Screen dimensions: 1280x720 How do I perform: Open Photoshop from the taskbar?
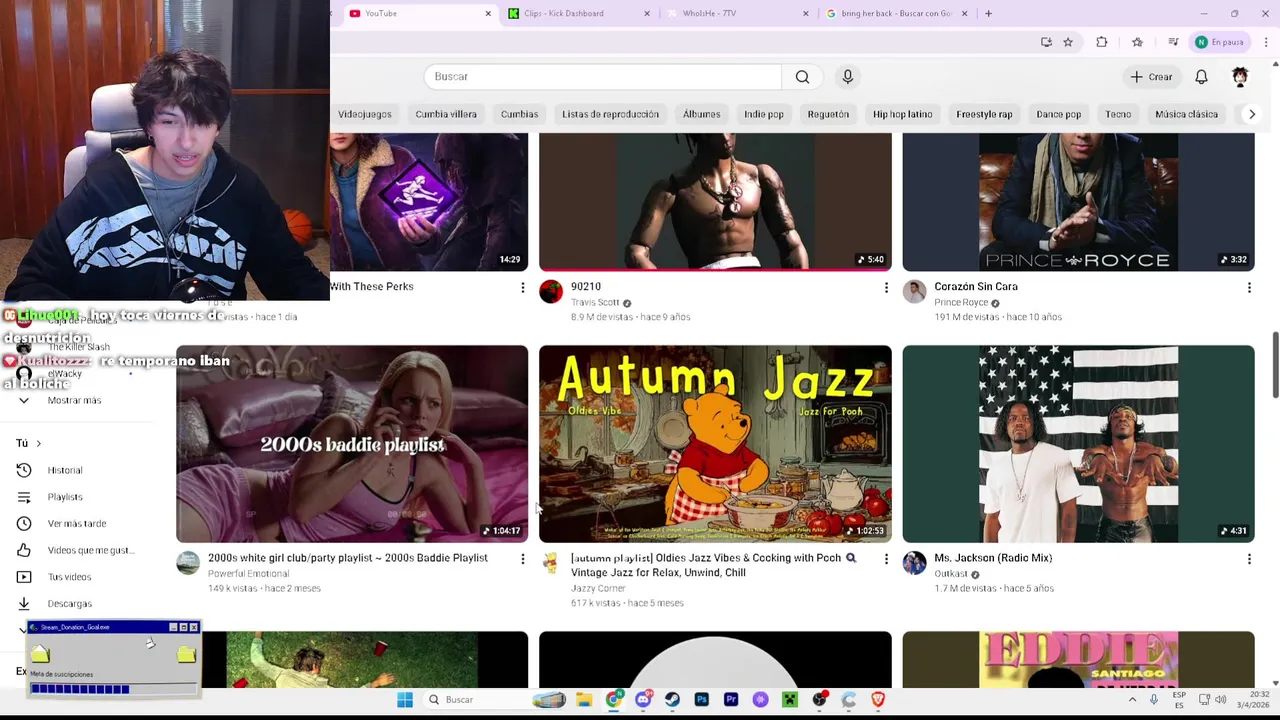click(701, 700)
